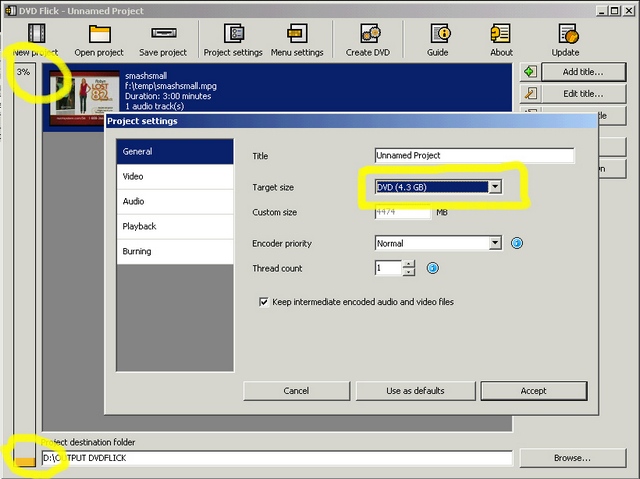Start Create DVD from toolbar

click(x=370, y=33)
